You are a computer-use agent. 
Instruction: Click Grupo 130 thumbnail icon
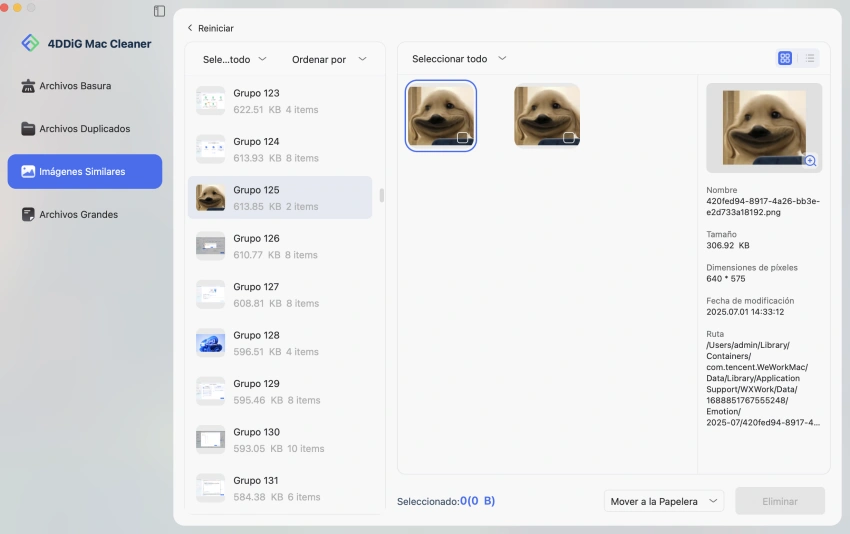tap(210, 440)
